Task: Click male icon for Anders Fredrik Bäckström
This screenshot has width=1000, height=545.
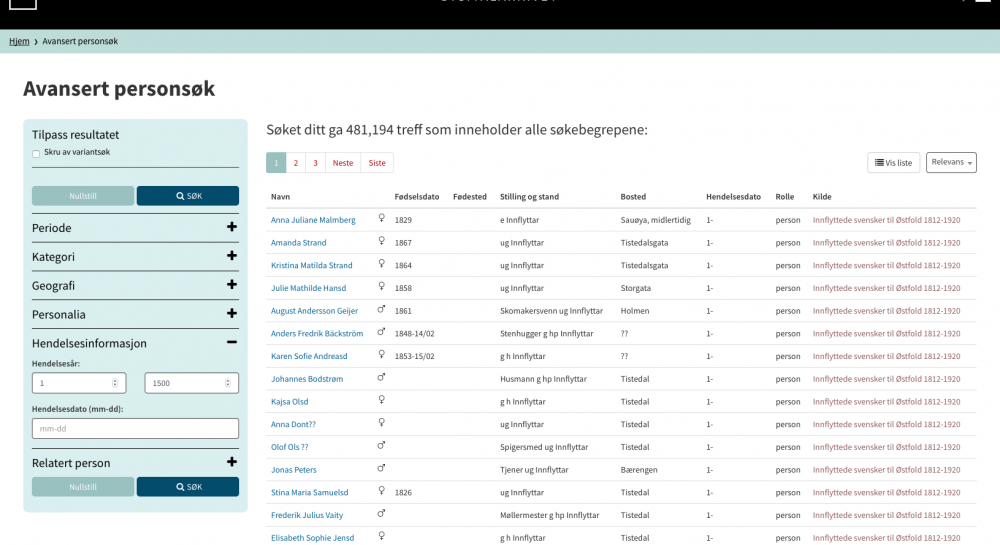Action: click(381, 332)
